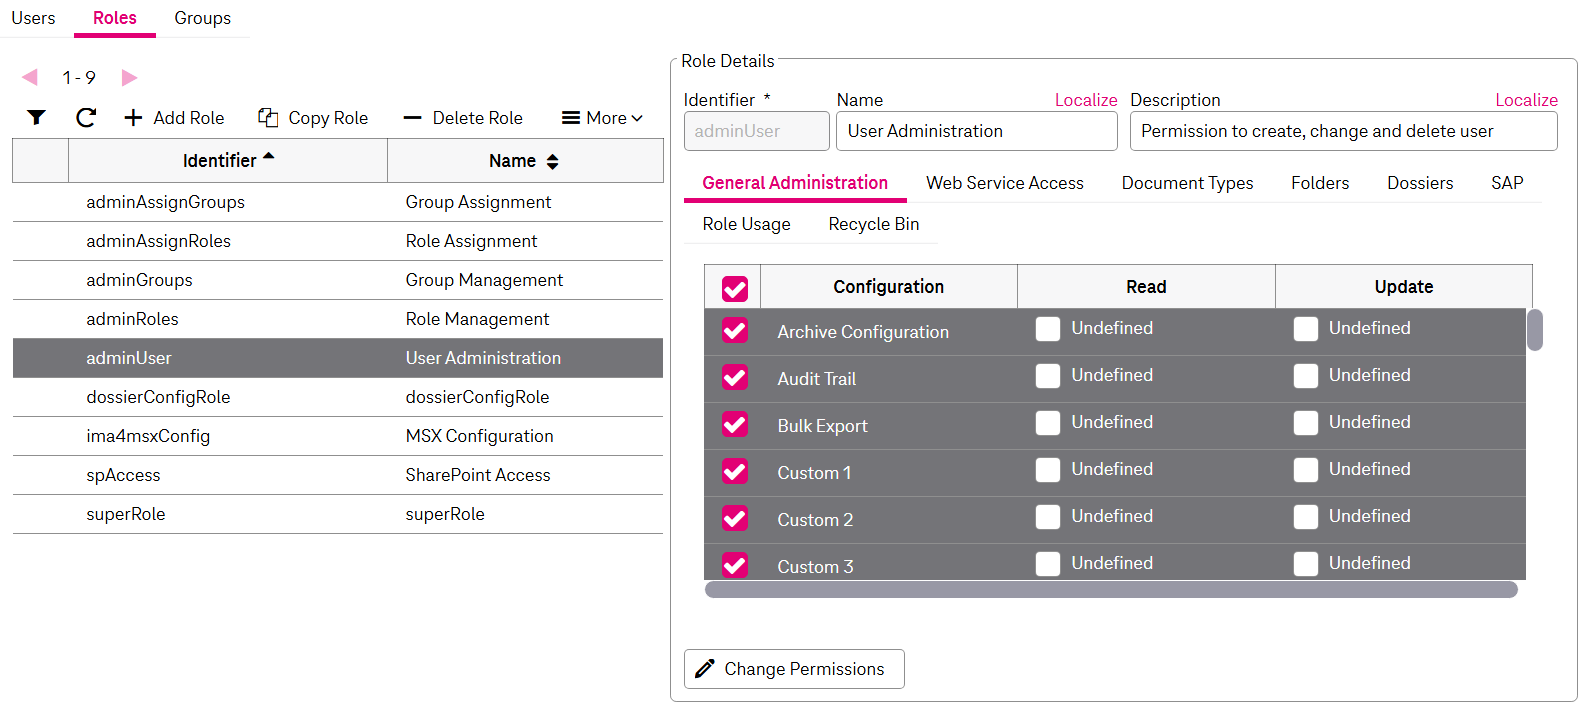The width and height of the screenshot is (1584, 708).
Task: Click the Copy Role icon
Action: click(x=268, y=118)
